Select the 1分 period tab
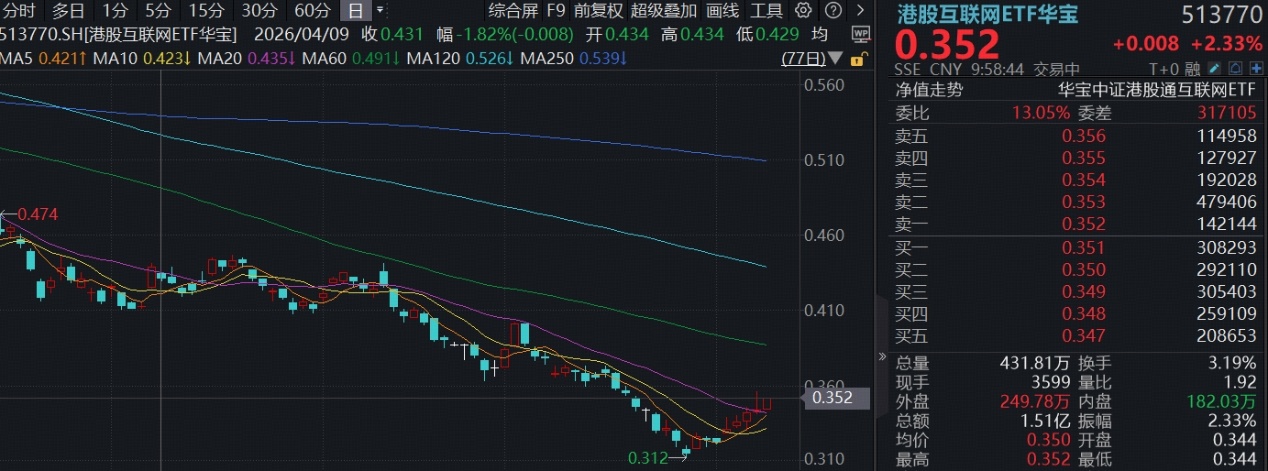 pos(115,11)
